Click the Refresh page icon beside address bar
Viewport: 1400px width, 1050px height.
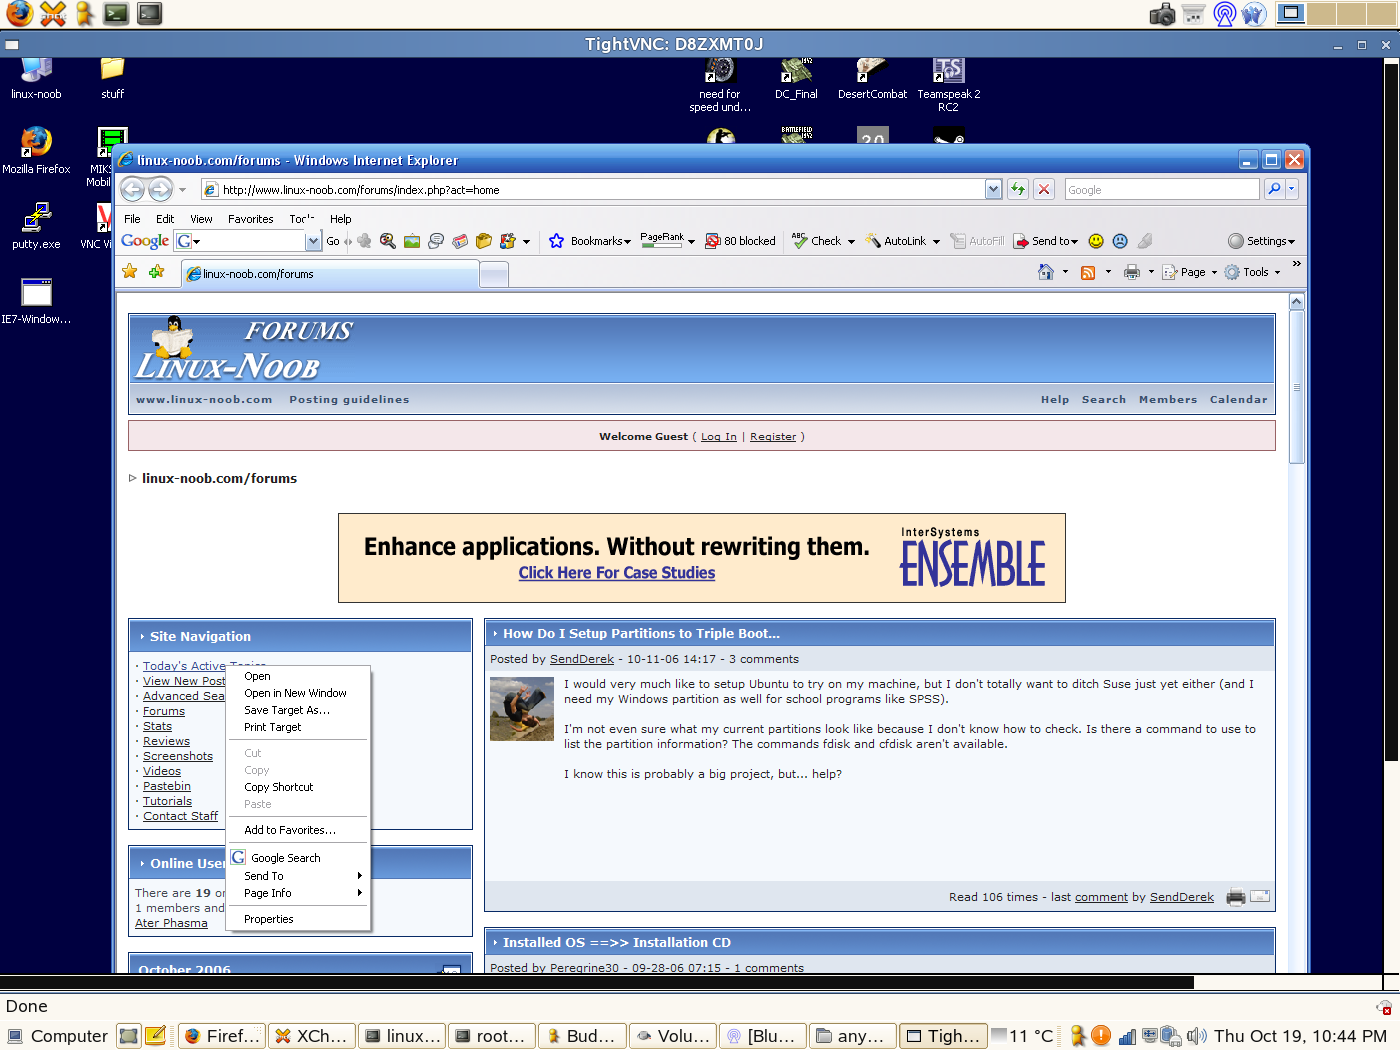1018,189
